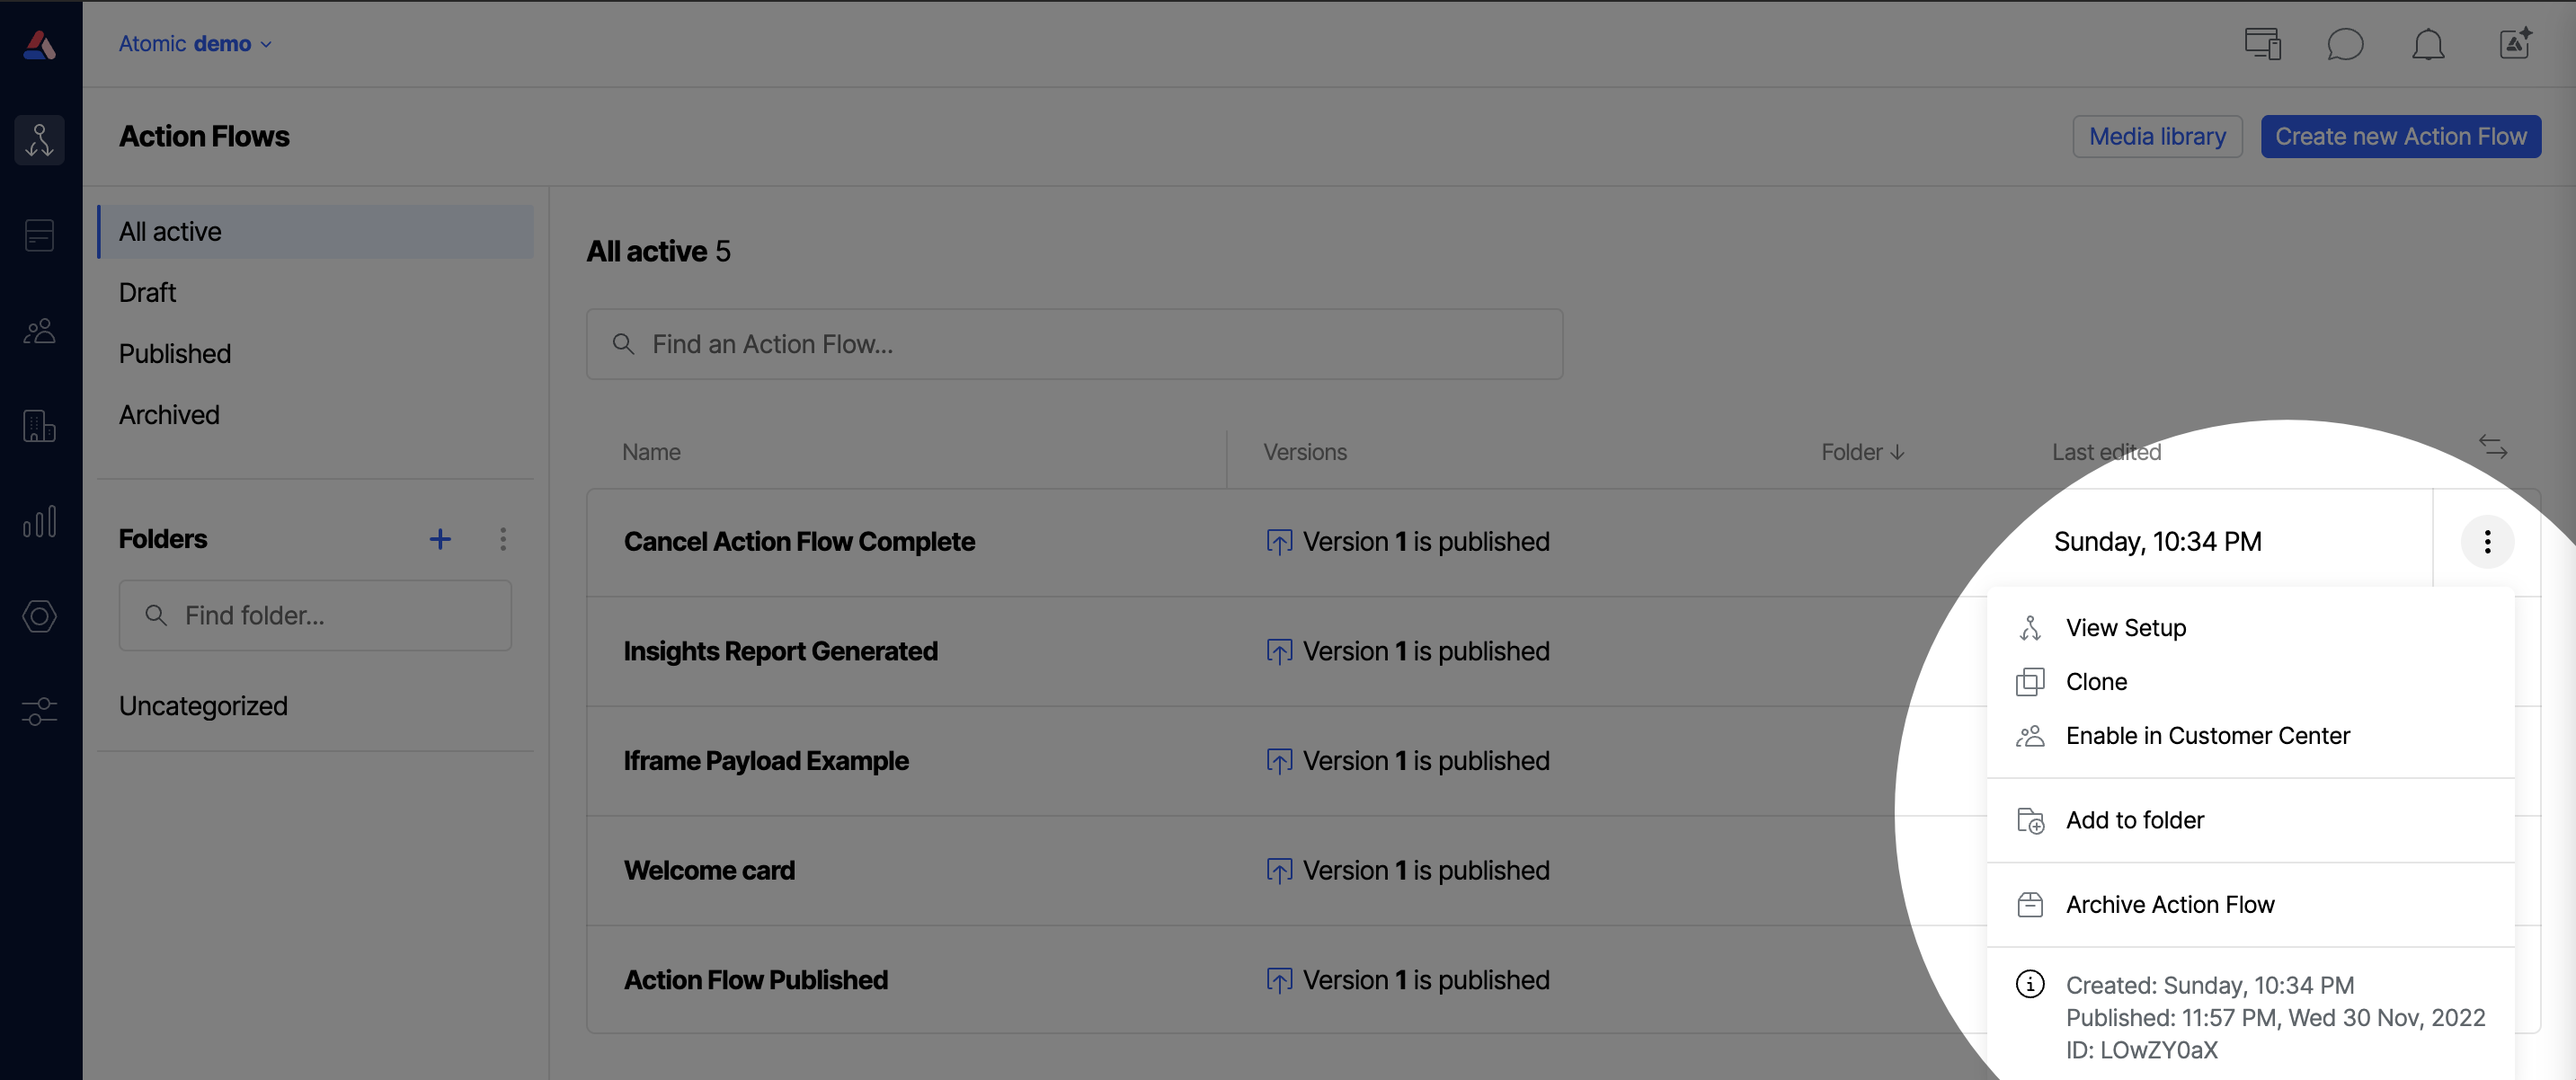Open the Action Flows sidebar icon

point(39,140)
